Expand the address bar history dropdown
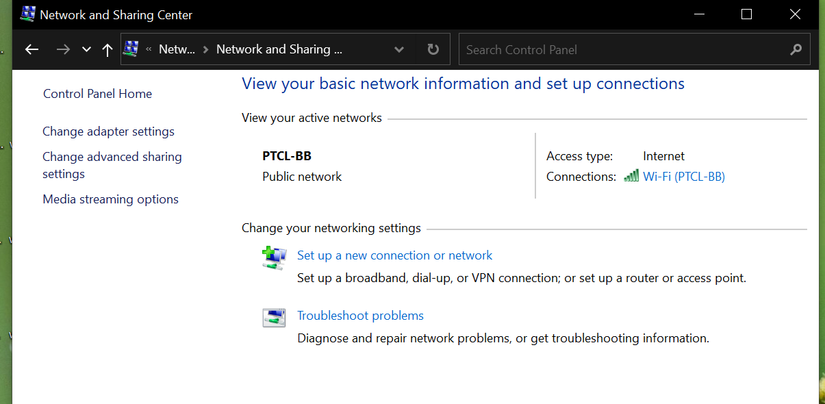The width and height of the screenshot is (825, 404). (399, 49)
